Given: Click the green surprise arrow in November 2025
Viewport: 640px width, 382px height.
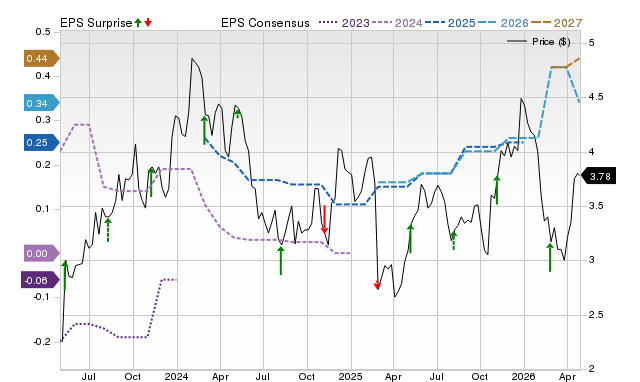Looking at the screenshot, I should 497,190.
